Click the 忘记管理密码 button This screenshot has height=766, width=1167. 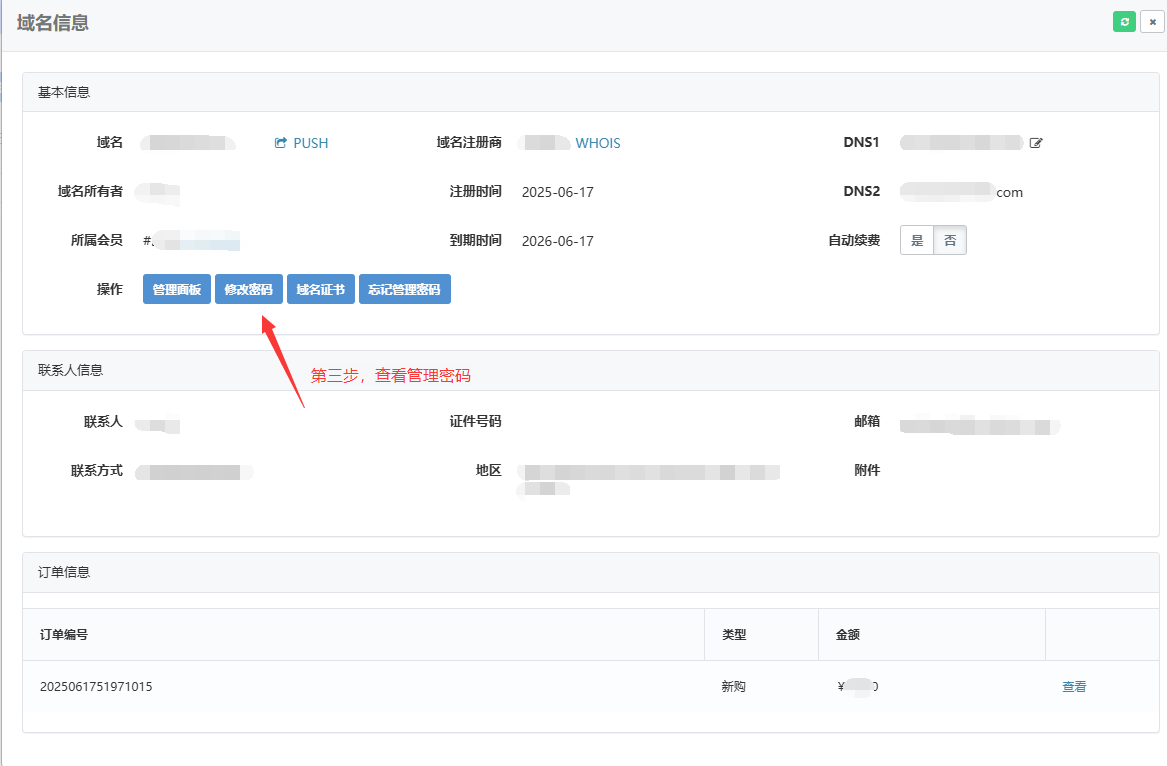pos(405,289)
